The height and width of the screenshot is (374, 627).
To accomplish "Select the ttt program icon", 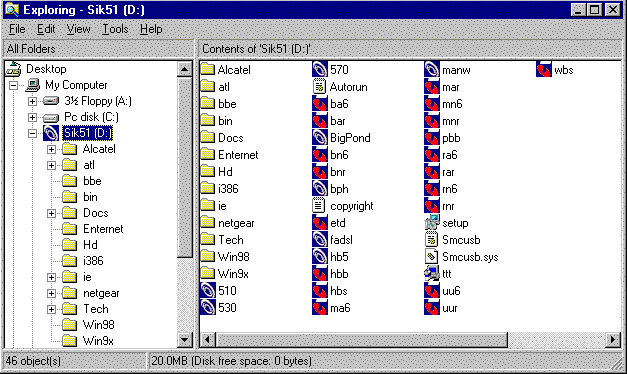I will click(x=432, y=274).
